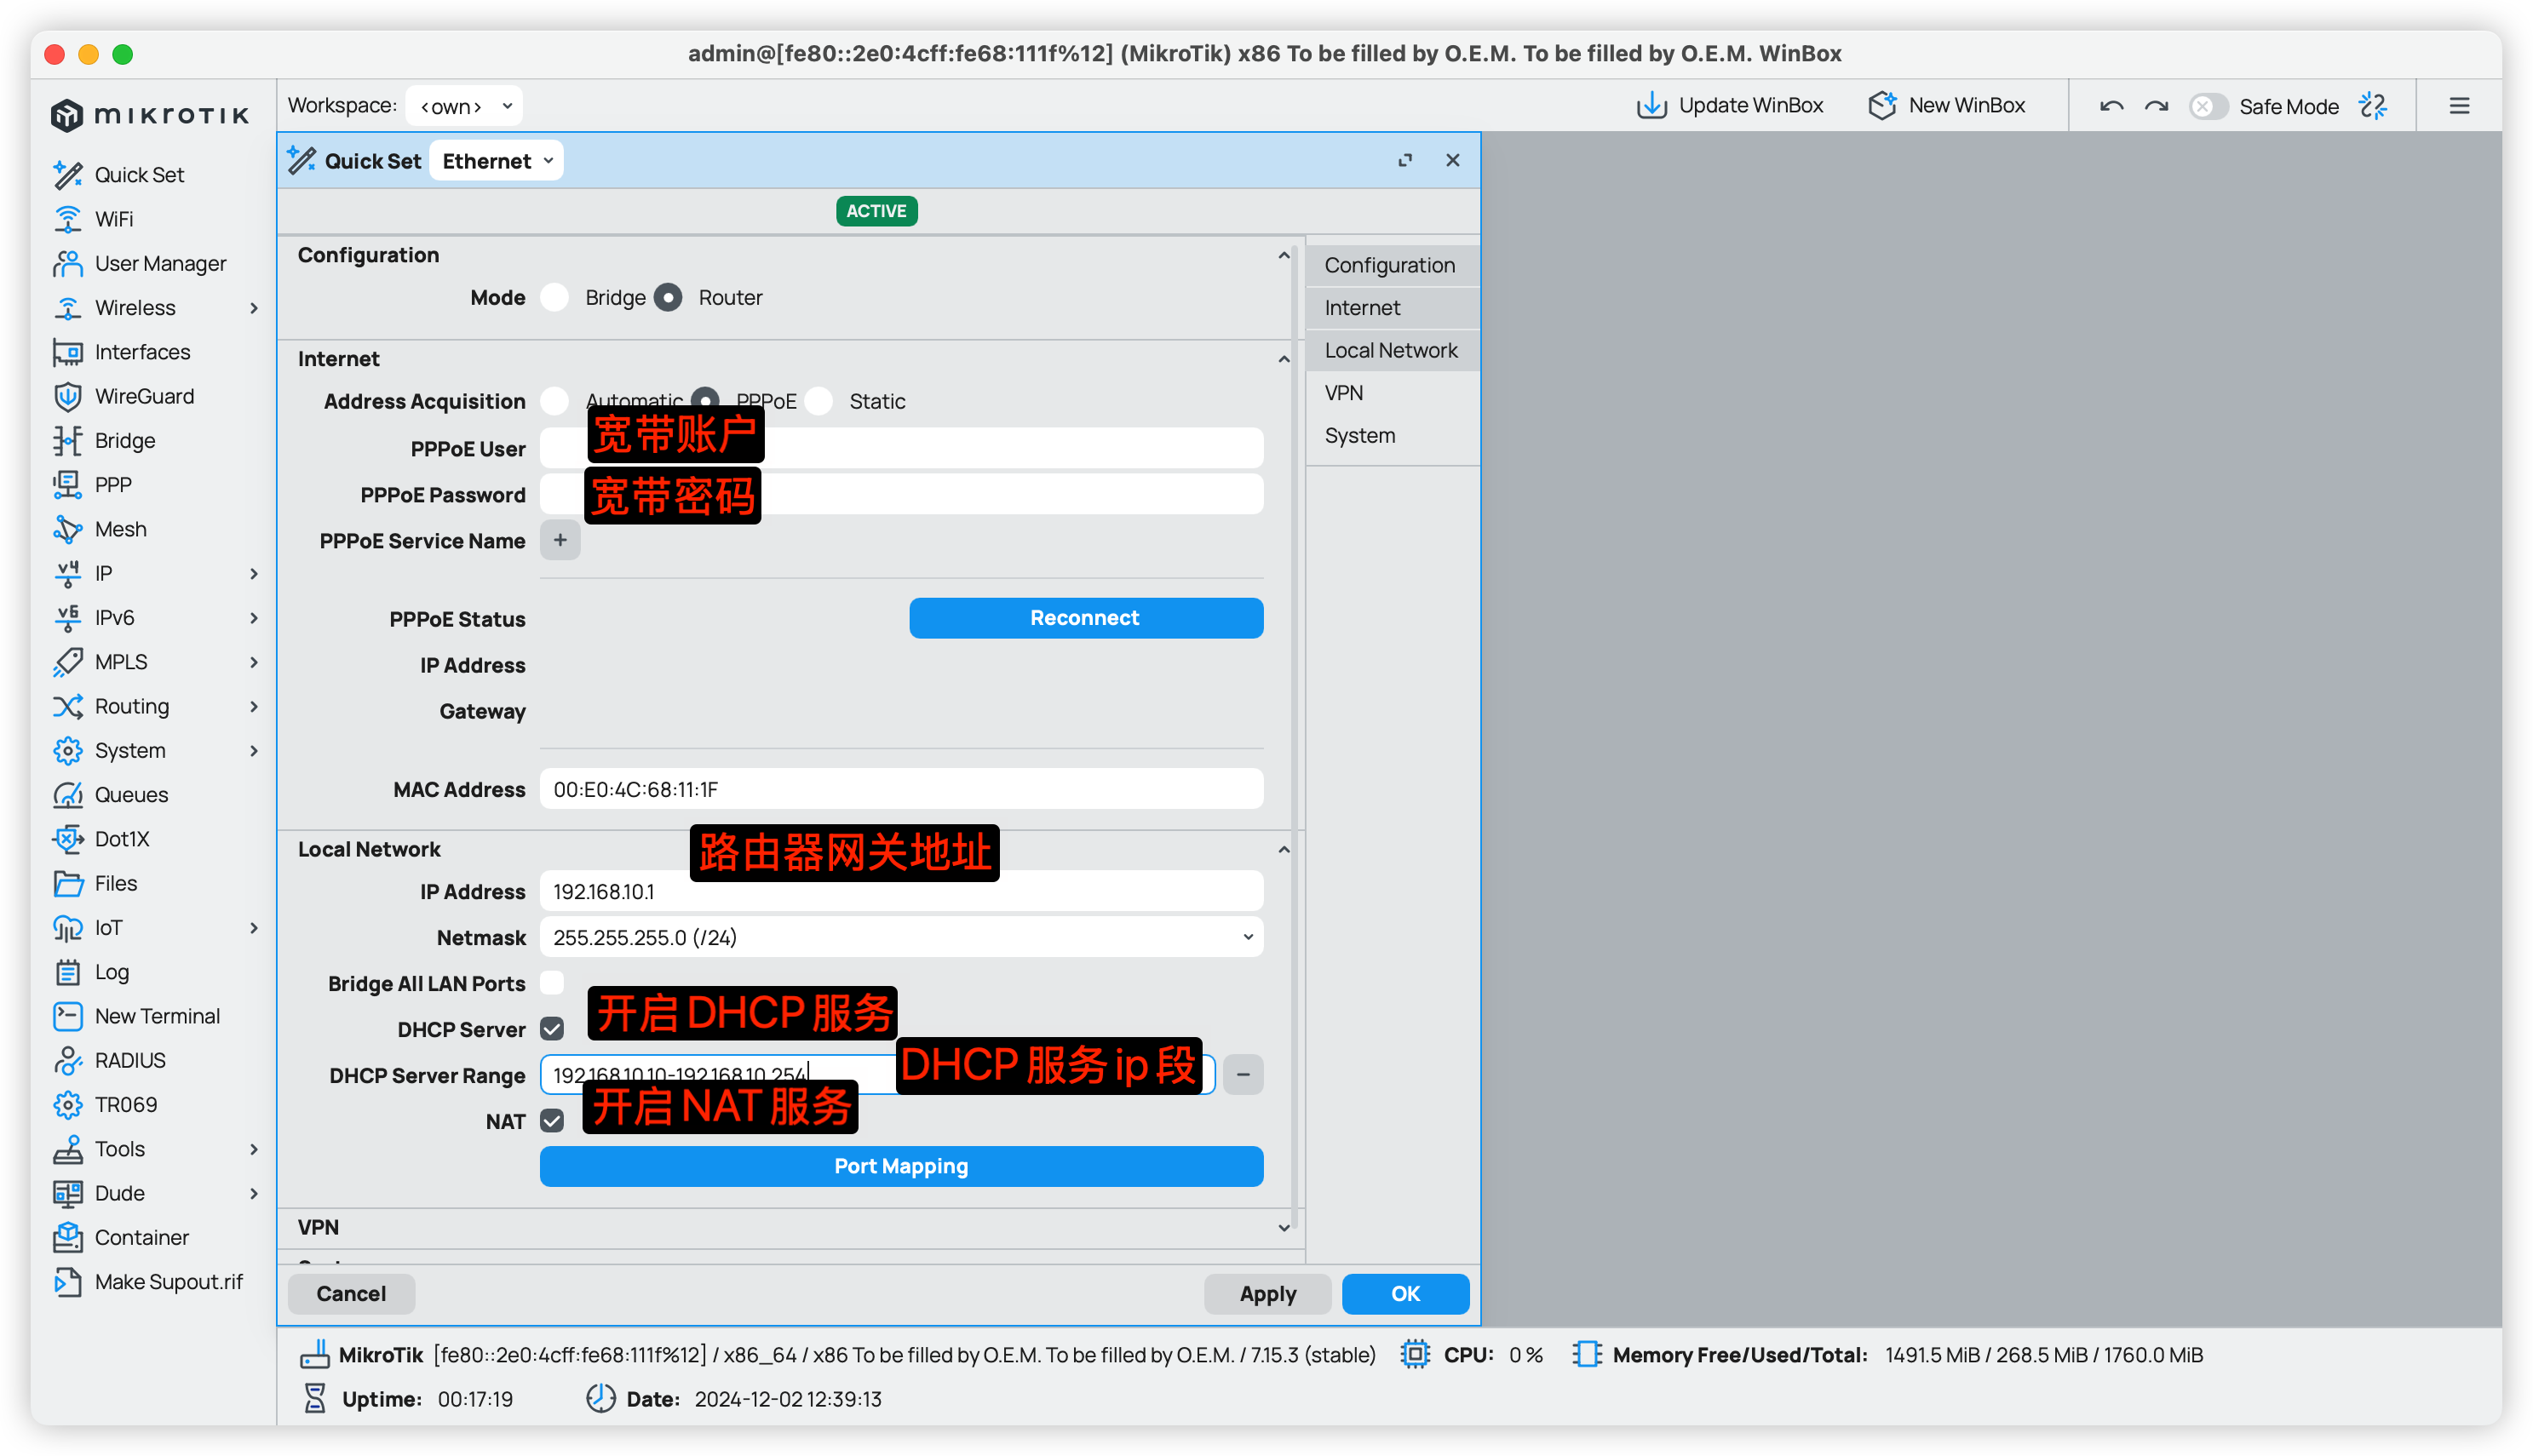Viewport: 2533px width, 1456px height.
Task: Open the hamburger menu icon
Action: 2459,106
